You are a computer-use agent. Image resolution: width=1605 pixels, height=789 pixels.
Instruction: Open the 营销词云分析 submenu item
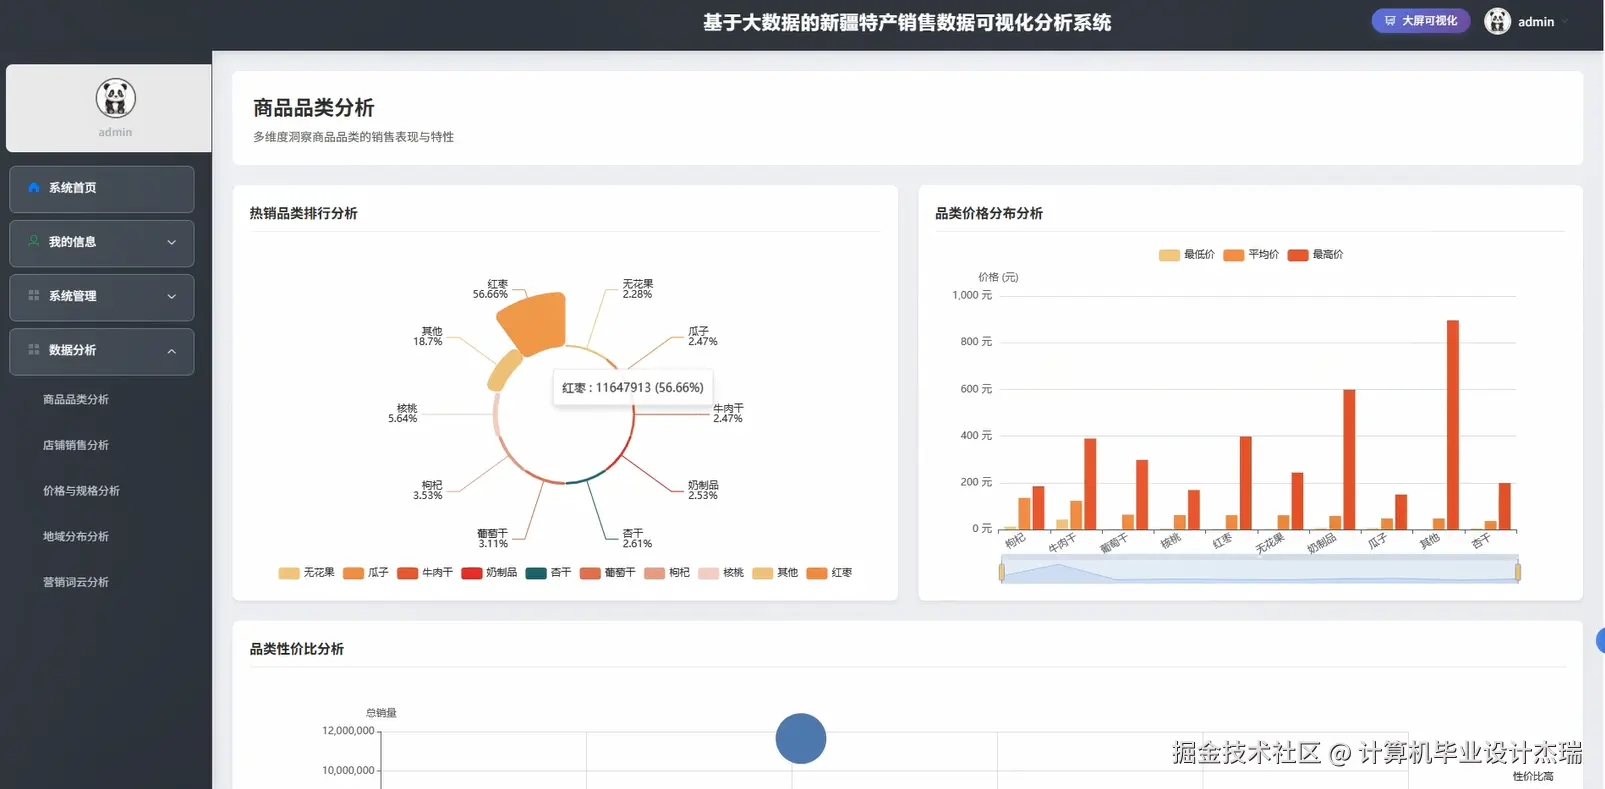coord(76,582)
